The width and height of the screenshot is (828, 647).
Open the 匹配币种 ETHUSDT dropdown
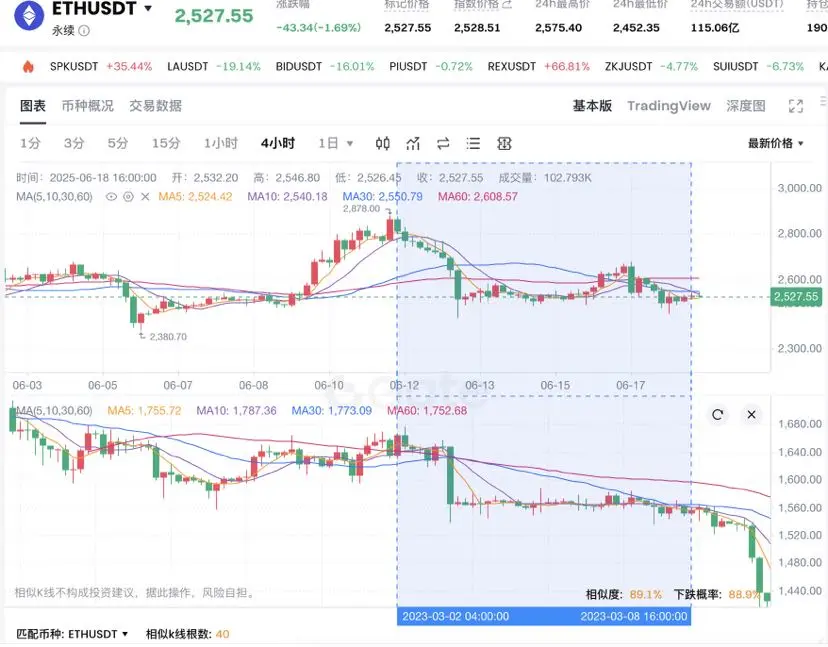pos(72,634)
